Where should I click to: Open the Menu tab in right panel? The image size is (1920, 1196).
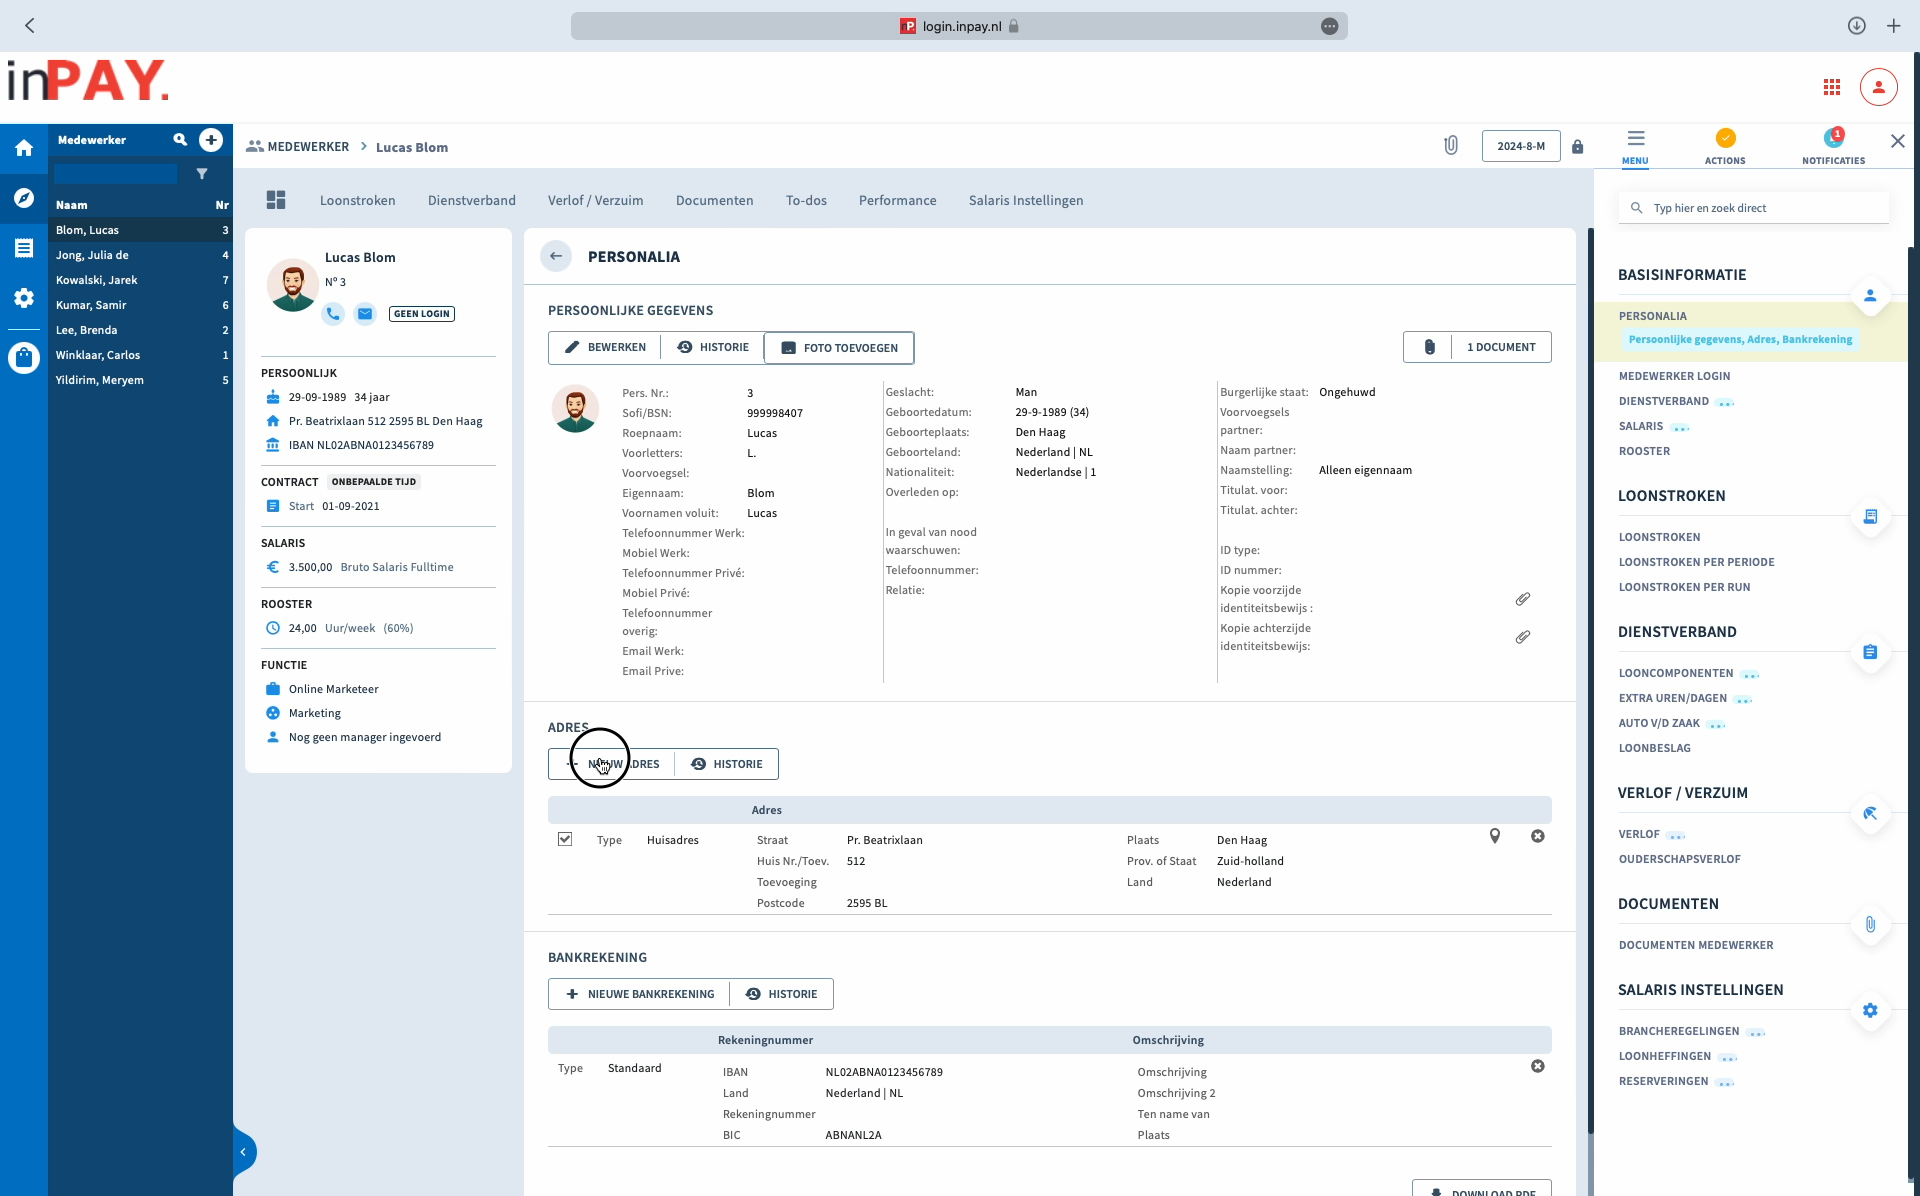1636,146
